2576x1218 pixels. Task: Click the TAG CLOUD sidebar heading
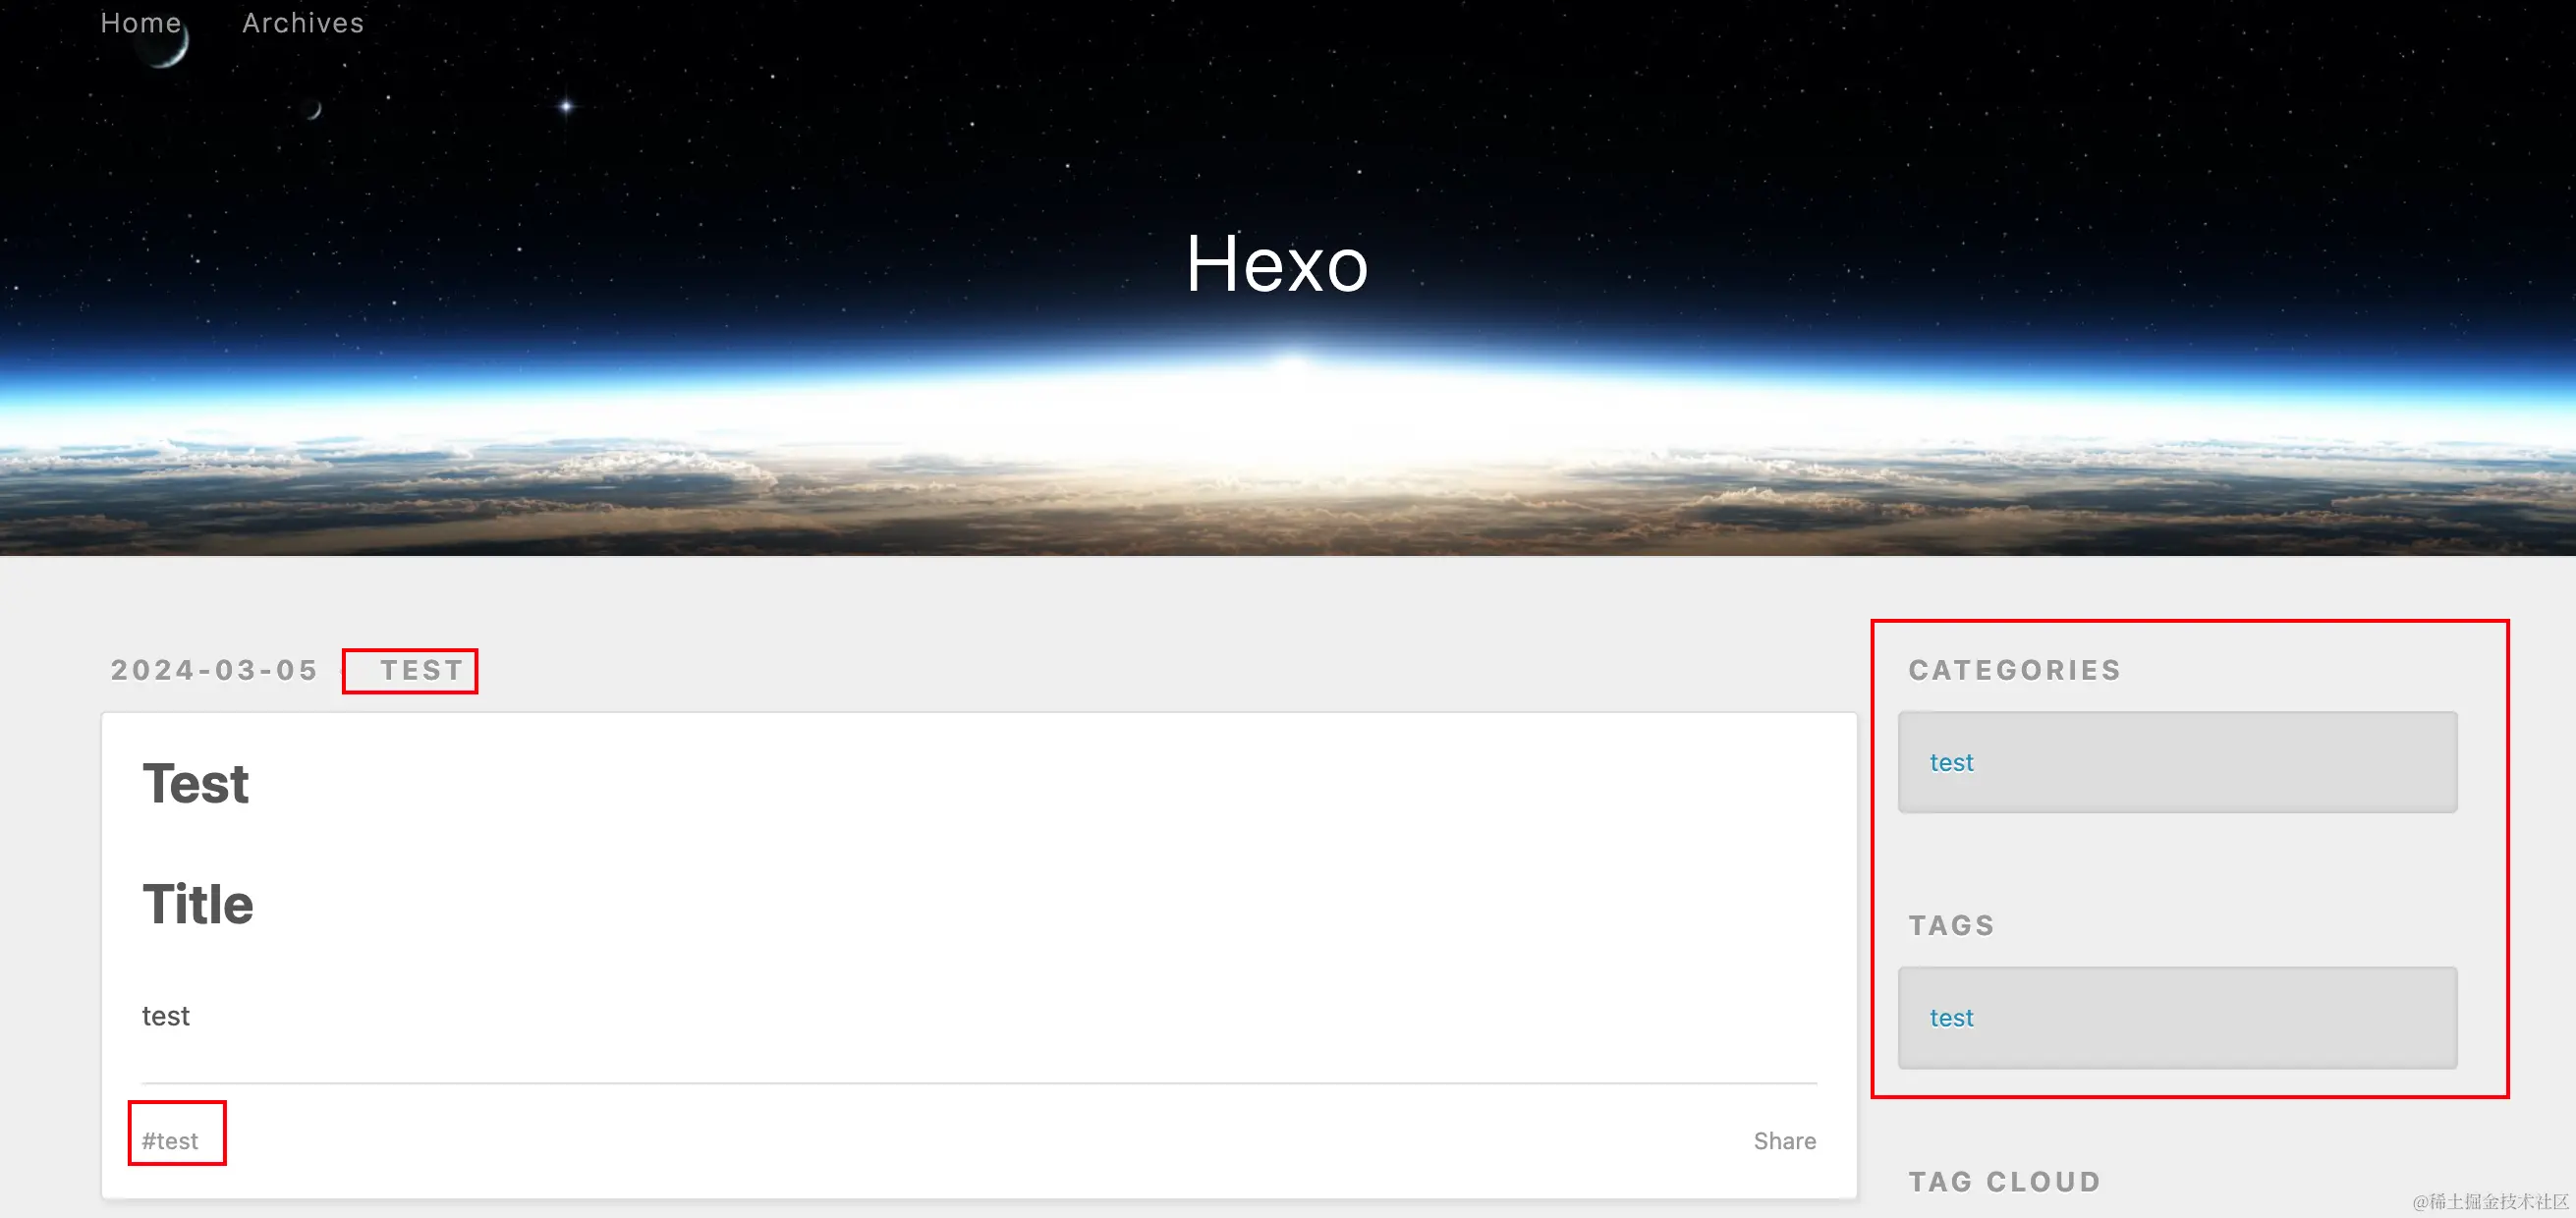[x=2005, y=1182]
